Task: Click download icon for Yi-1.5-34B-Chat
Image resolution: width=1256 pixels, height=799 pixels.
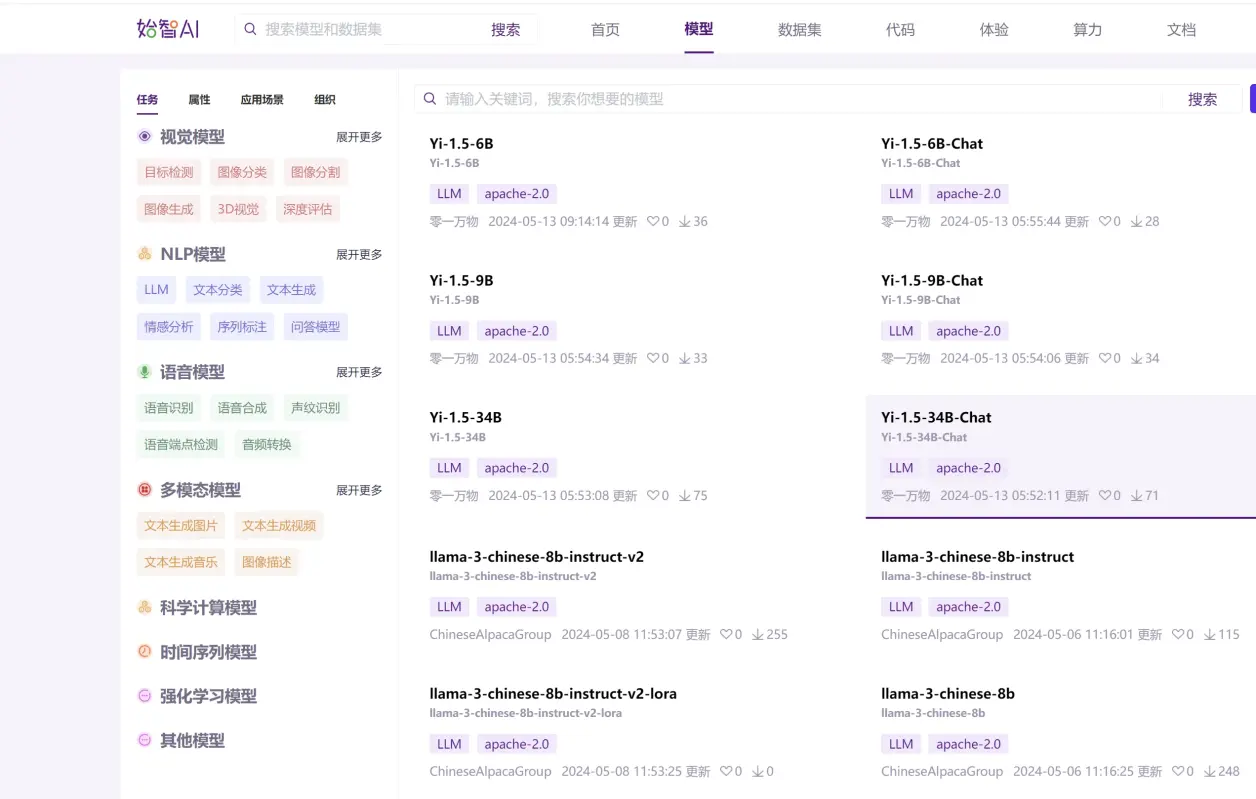Action: [x=1137, y=495]
